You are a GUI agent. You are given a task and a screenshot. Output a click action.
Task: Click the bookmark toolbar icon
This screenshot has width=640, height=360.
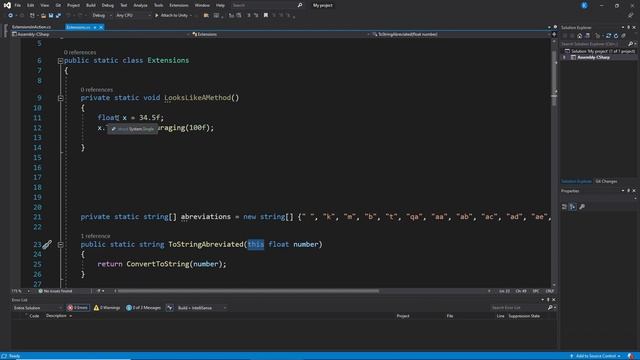(266, 16)
